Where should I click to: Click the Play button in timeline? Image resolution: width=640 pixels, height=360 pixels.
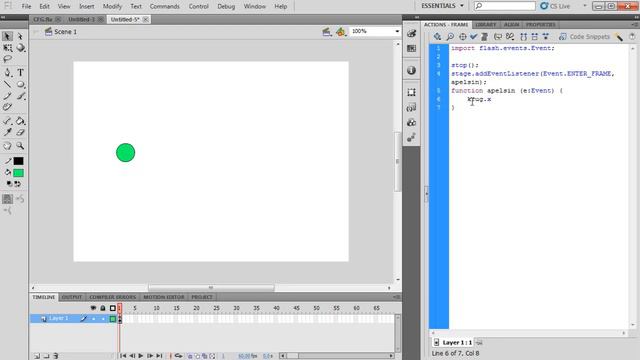click(x=141, y=356)
